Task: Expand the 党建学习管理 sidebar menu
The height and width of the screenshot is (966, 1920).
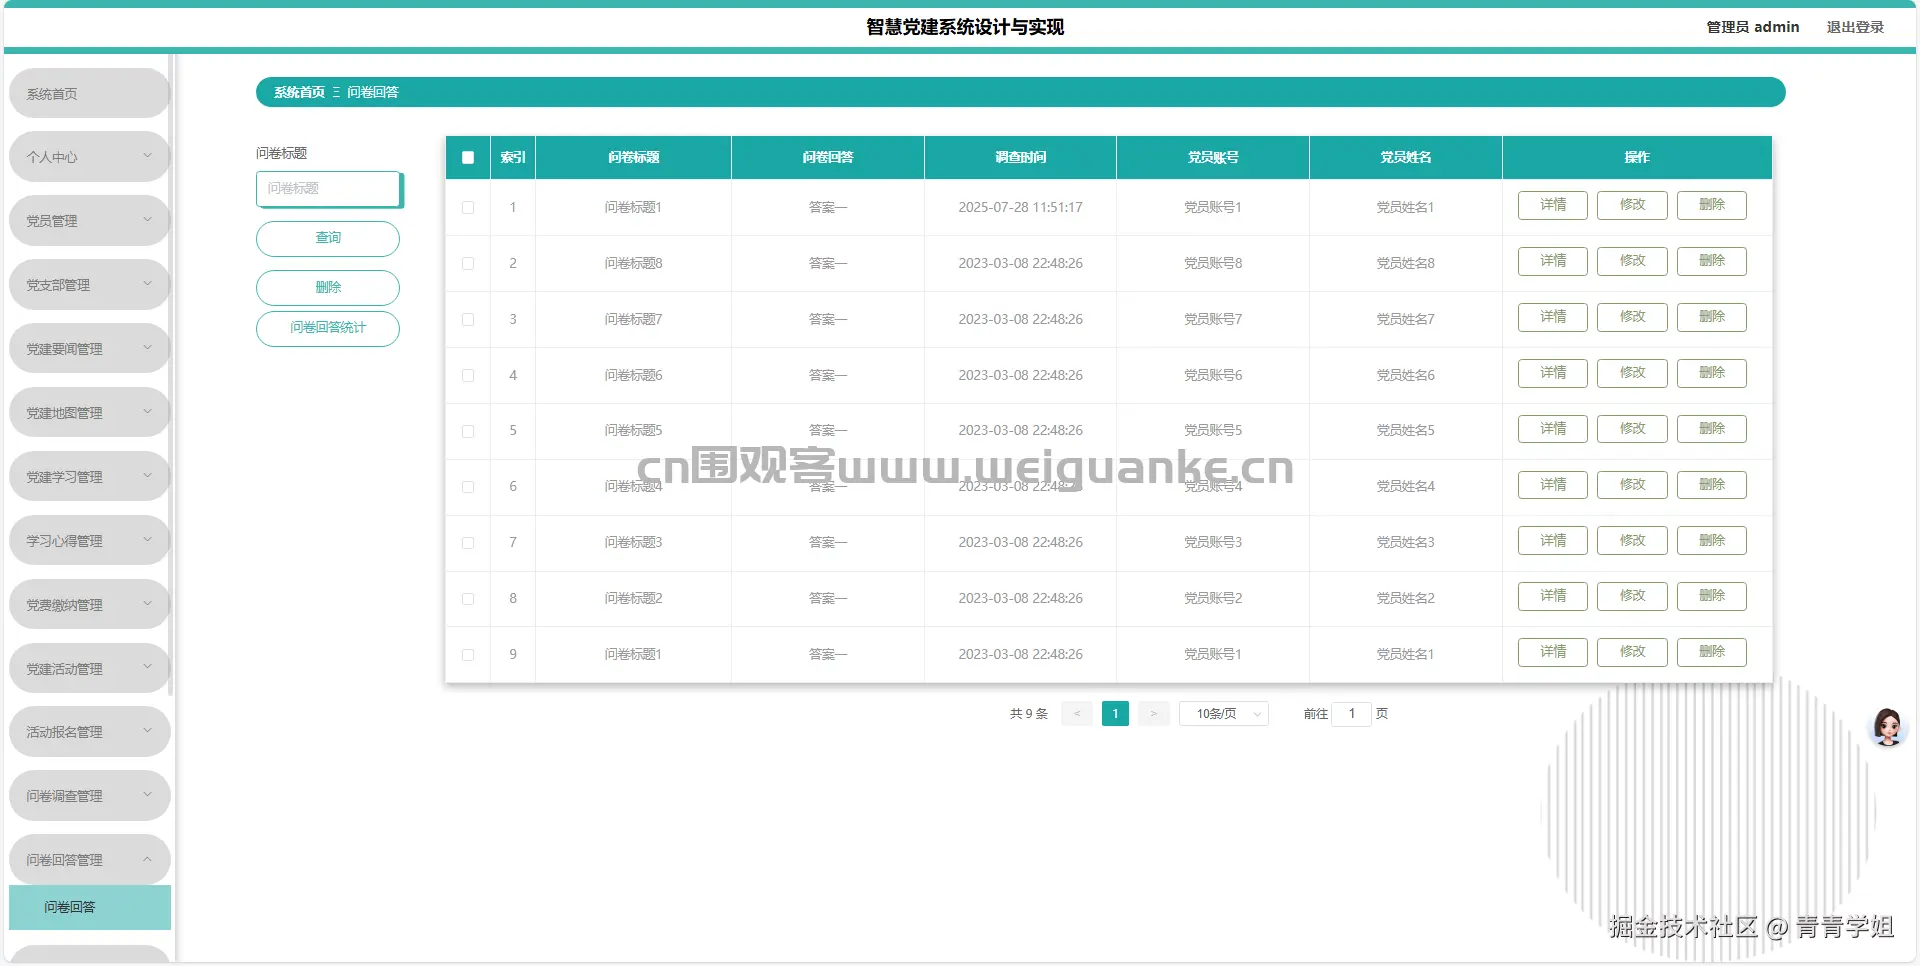Action: pos(90,477)
